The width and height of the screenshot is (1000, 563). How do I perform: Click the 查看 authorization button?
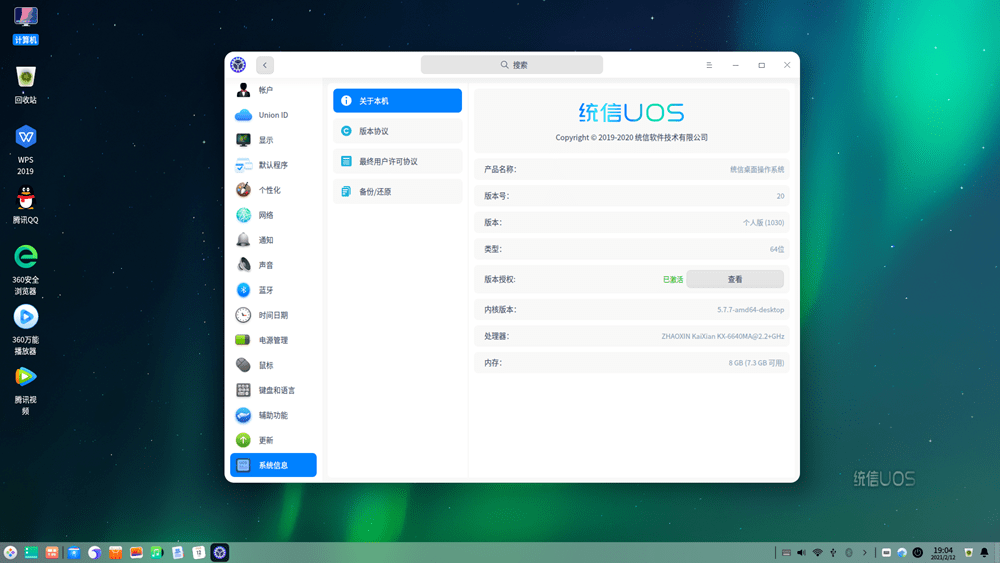pos(735,279)
